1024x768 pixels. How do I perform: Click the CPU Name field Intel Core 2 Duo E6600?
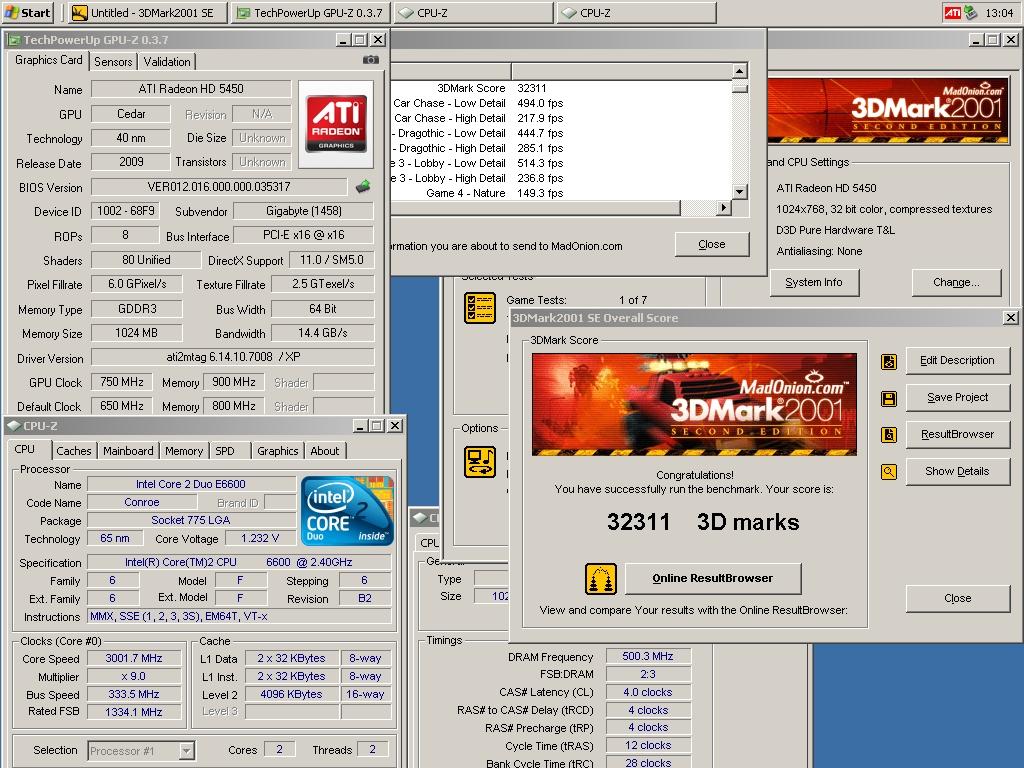[191, 484]
